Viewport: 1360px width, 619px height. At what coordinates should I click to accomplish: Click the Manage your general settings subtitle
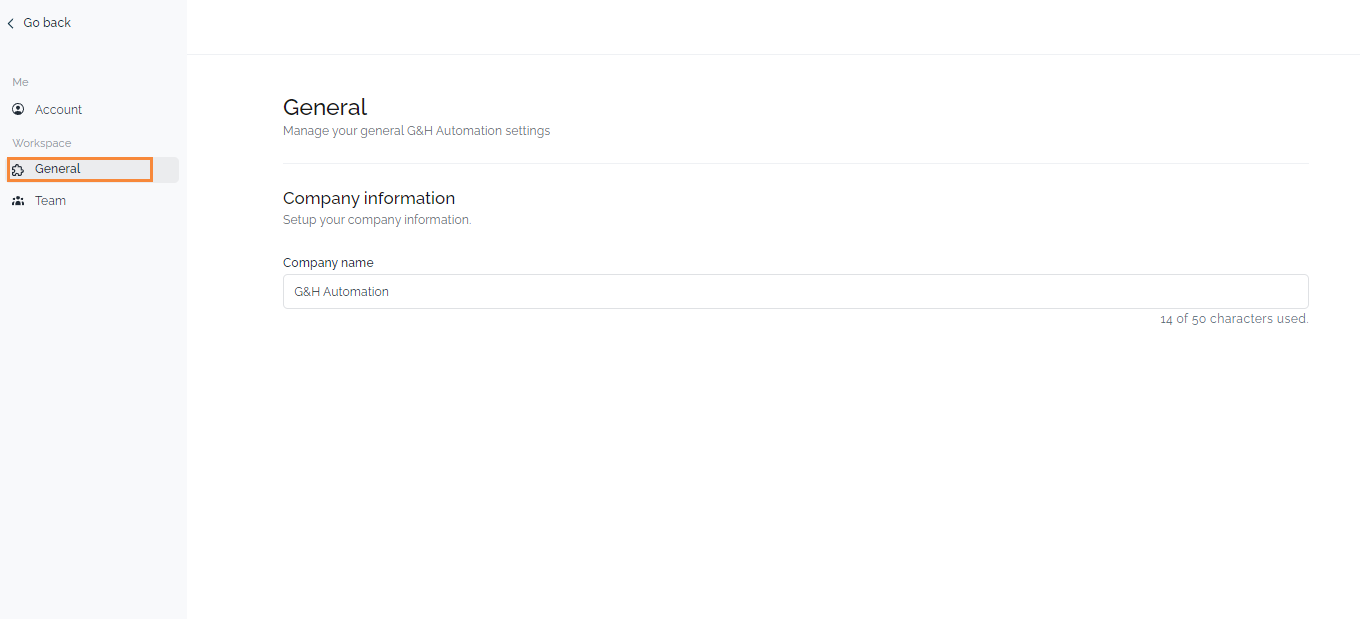(416, 131)
